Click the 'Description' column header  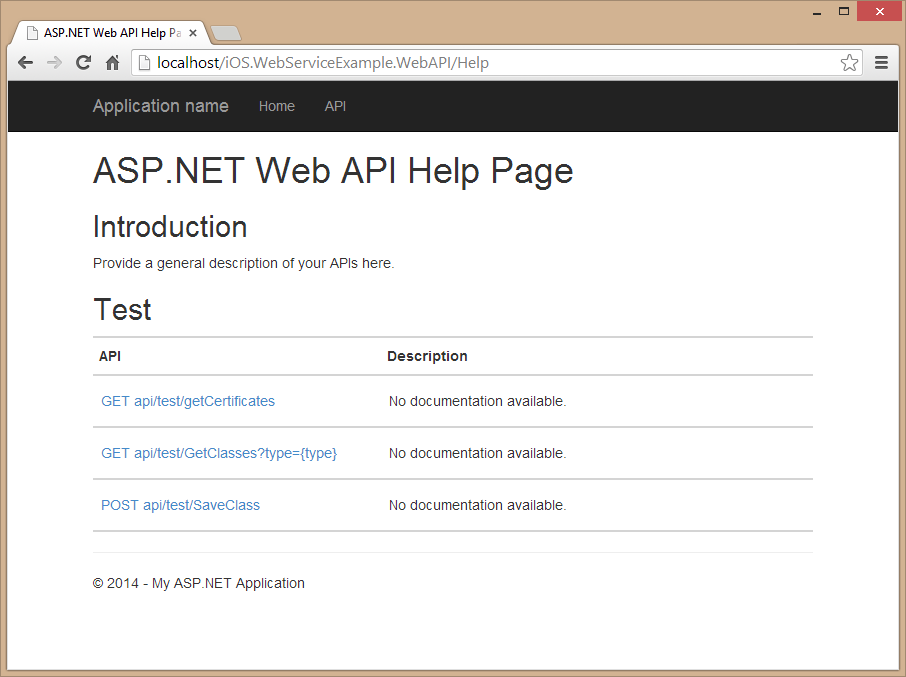[x=427, y=356]
